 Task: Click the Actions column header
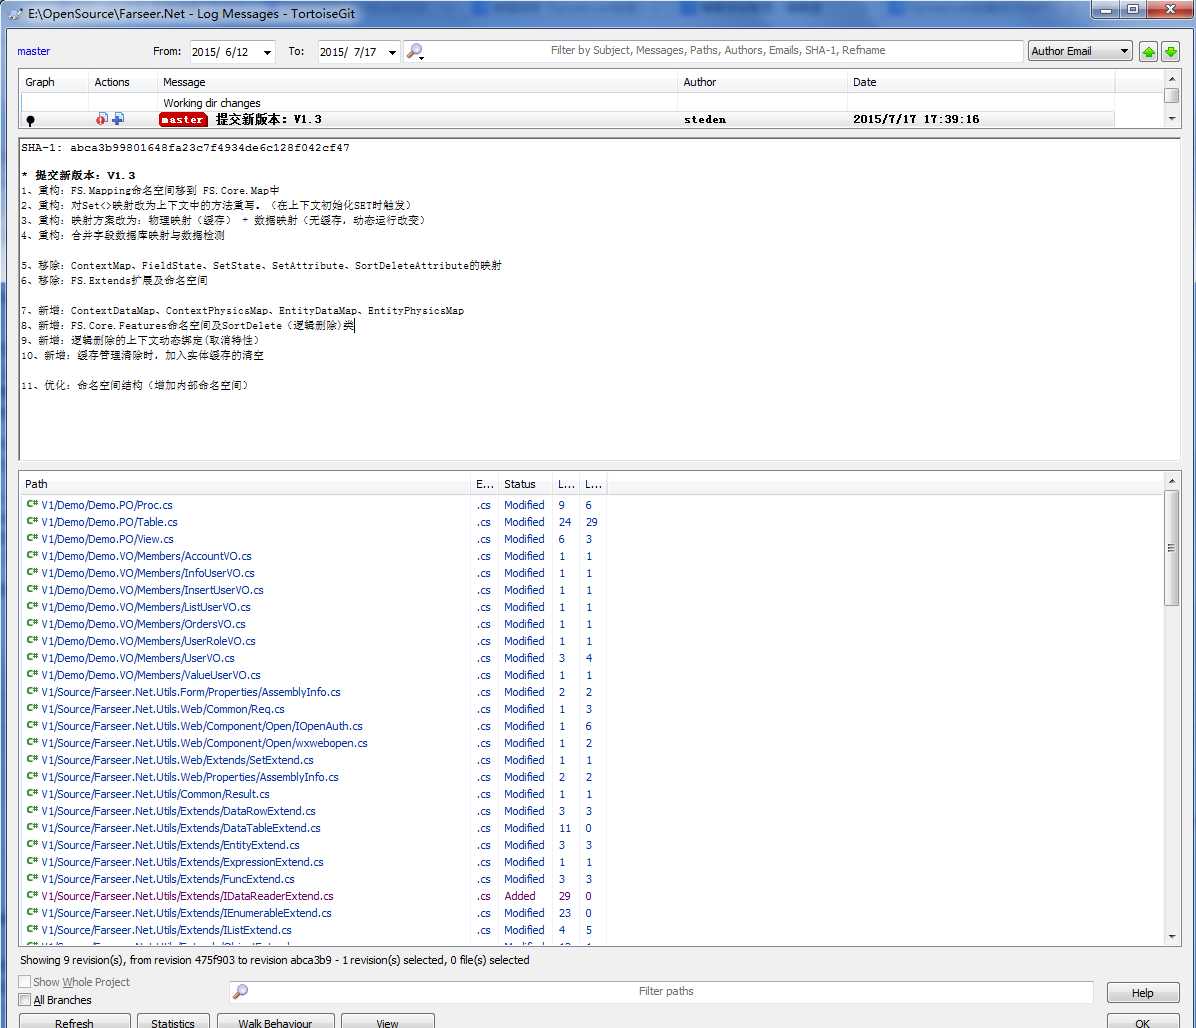click(122, 82)
